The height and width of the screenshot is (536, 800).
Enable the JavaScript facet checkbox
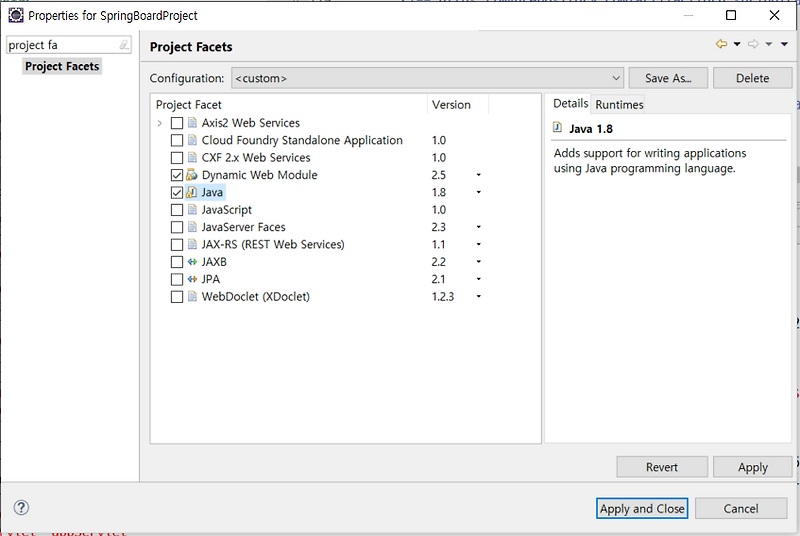[x=177, y=210]
